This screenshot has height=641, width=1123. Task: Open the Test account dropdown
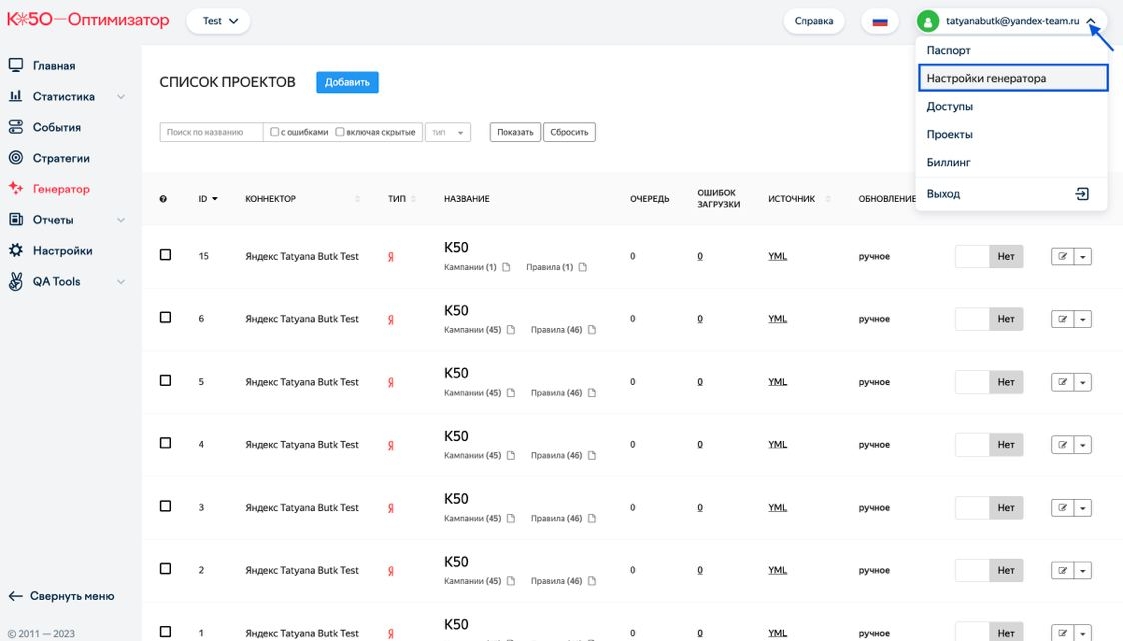[218, 21]
